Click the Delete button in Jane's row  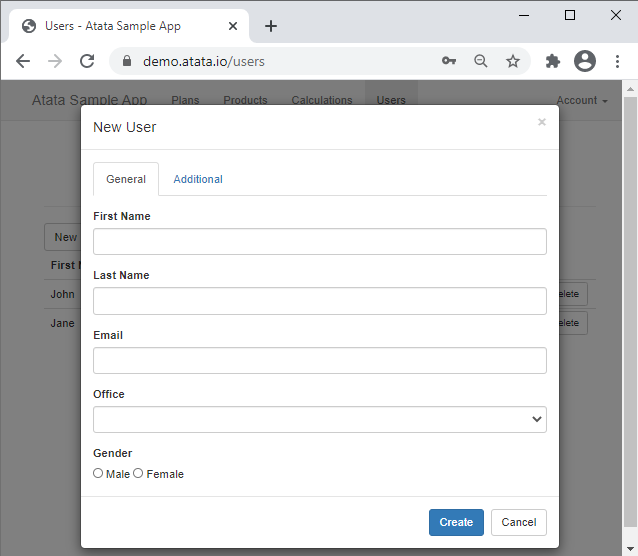573,323
